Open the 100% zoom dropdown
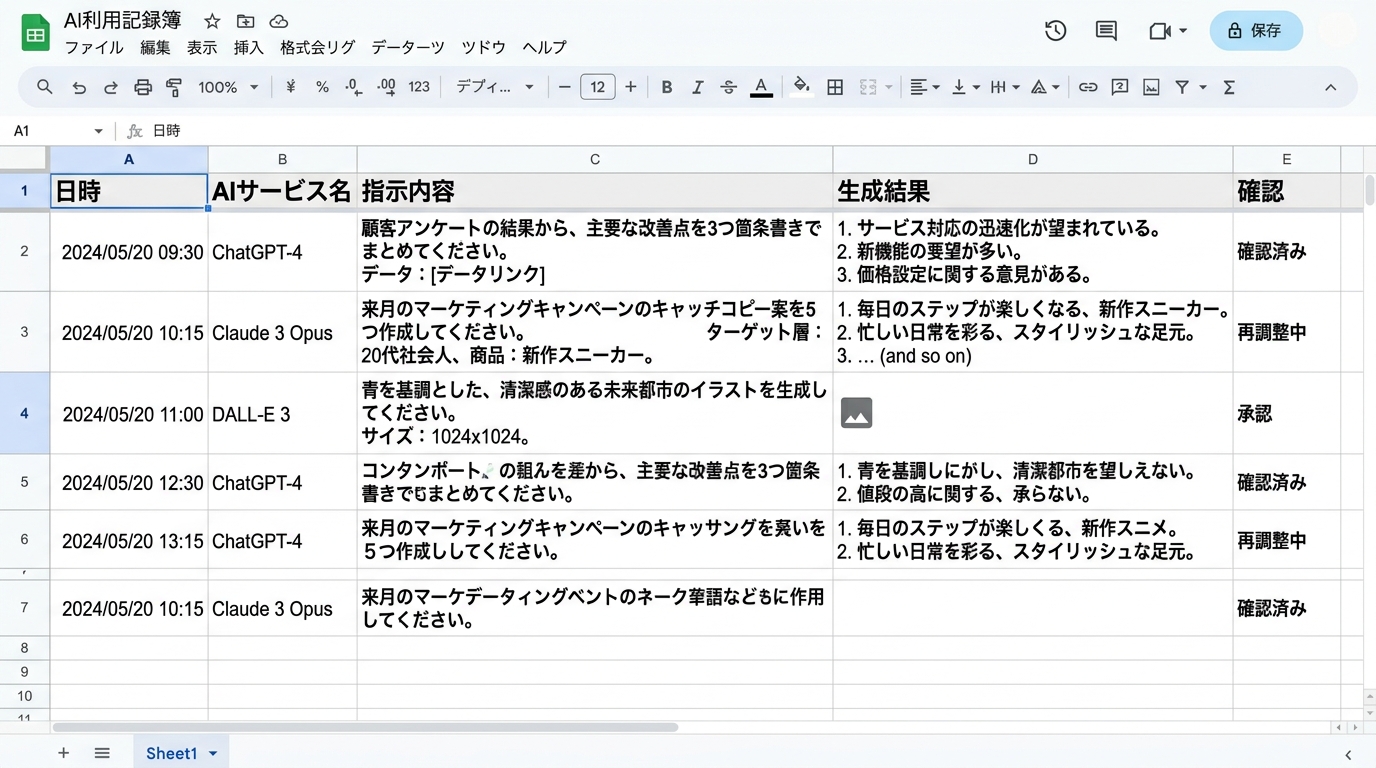Image resolution: width=1376 pixels, height=768 pixels. (228, 88)
